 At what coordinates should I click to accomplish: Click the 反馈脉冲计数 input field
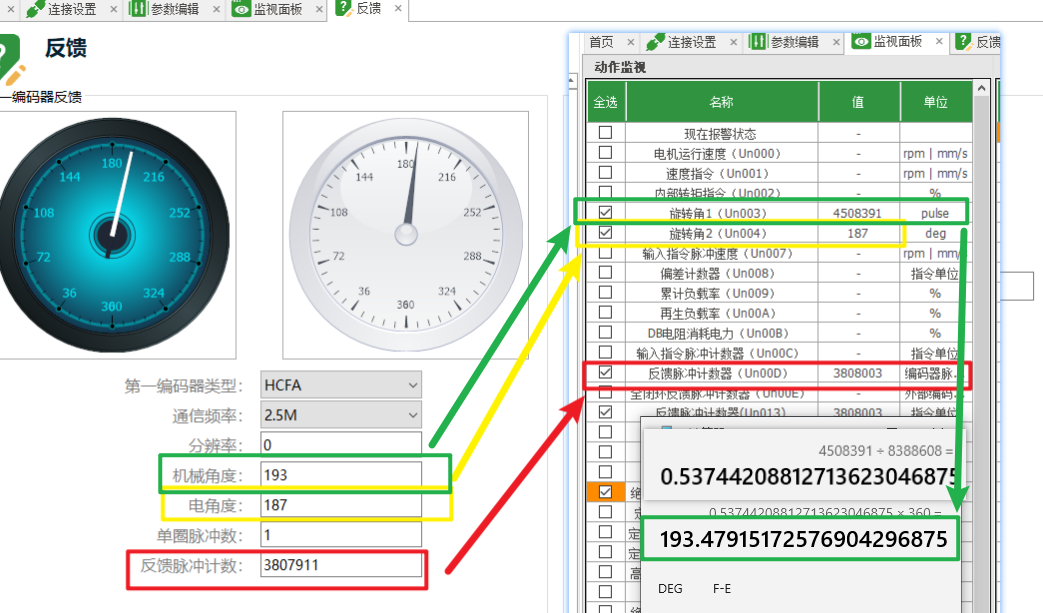pos(341,565)
